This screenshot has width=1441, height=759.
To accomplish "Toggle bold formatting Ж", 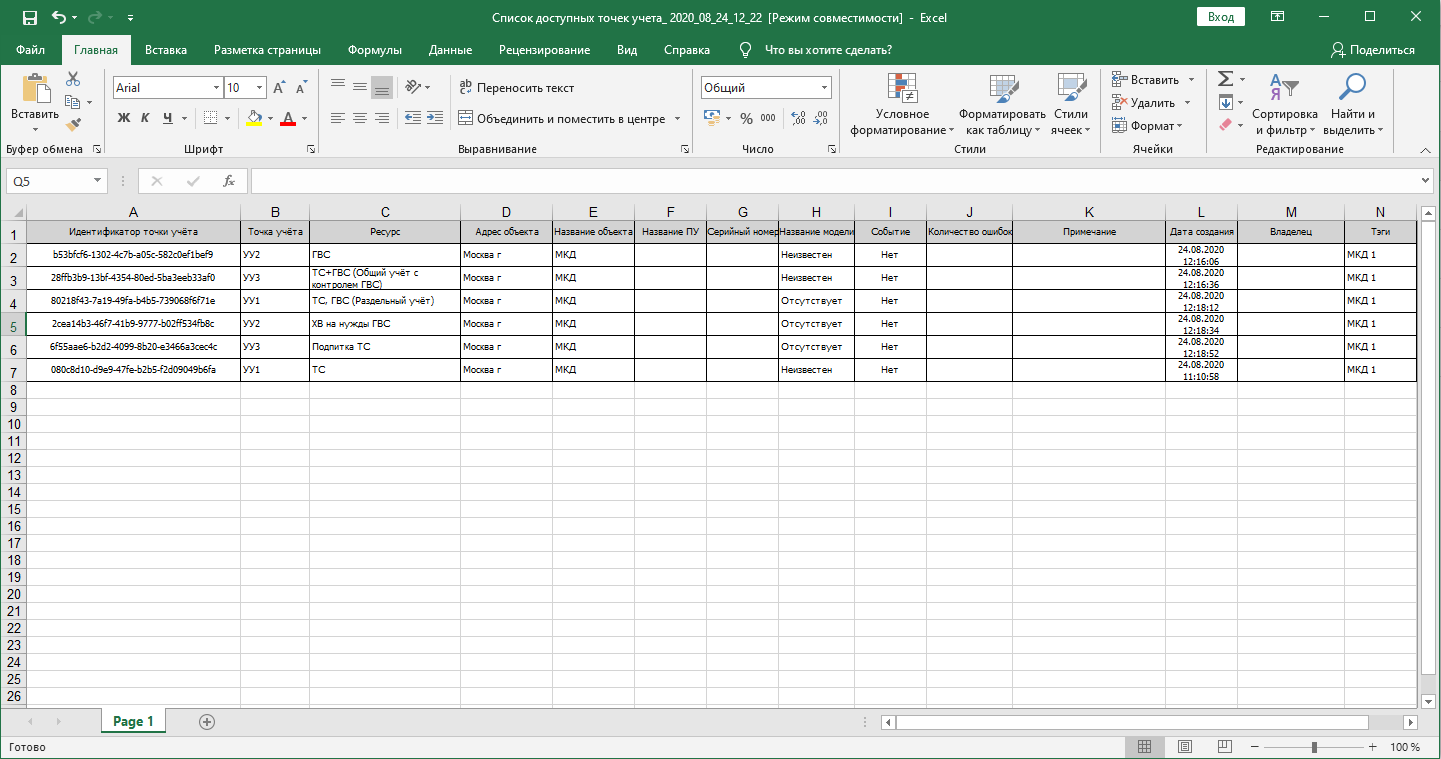I will tap(124, 118).
